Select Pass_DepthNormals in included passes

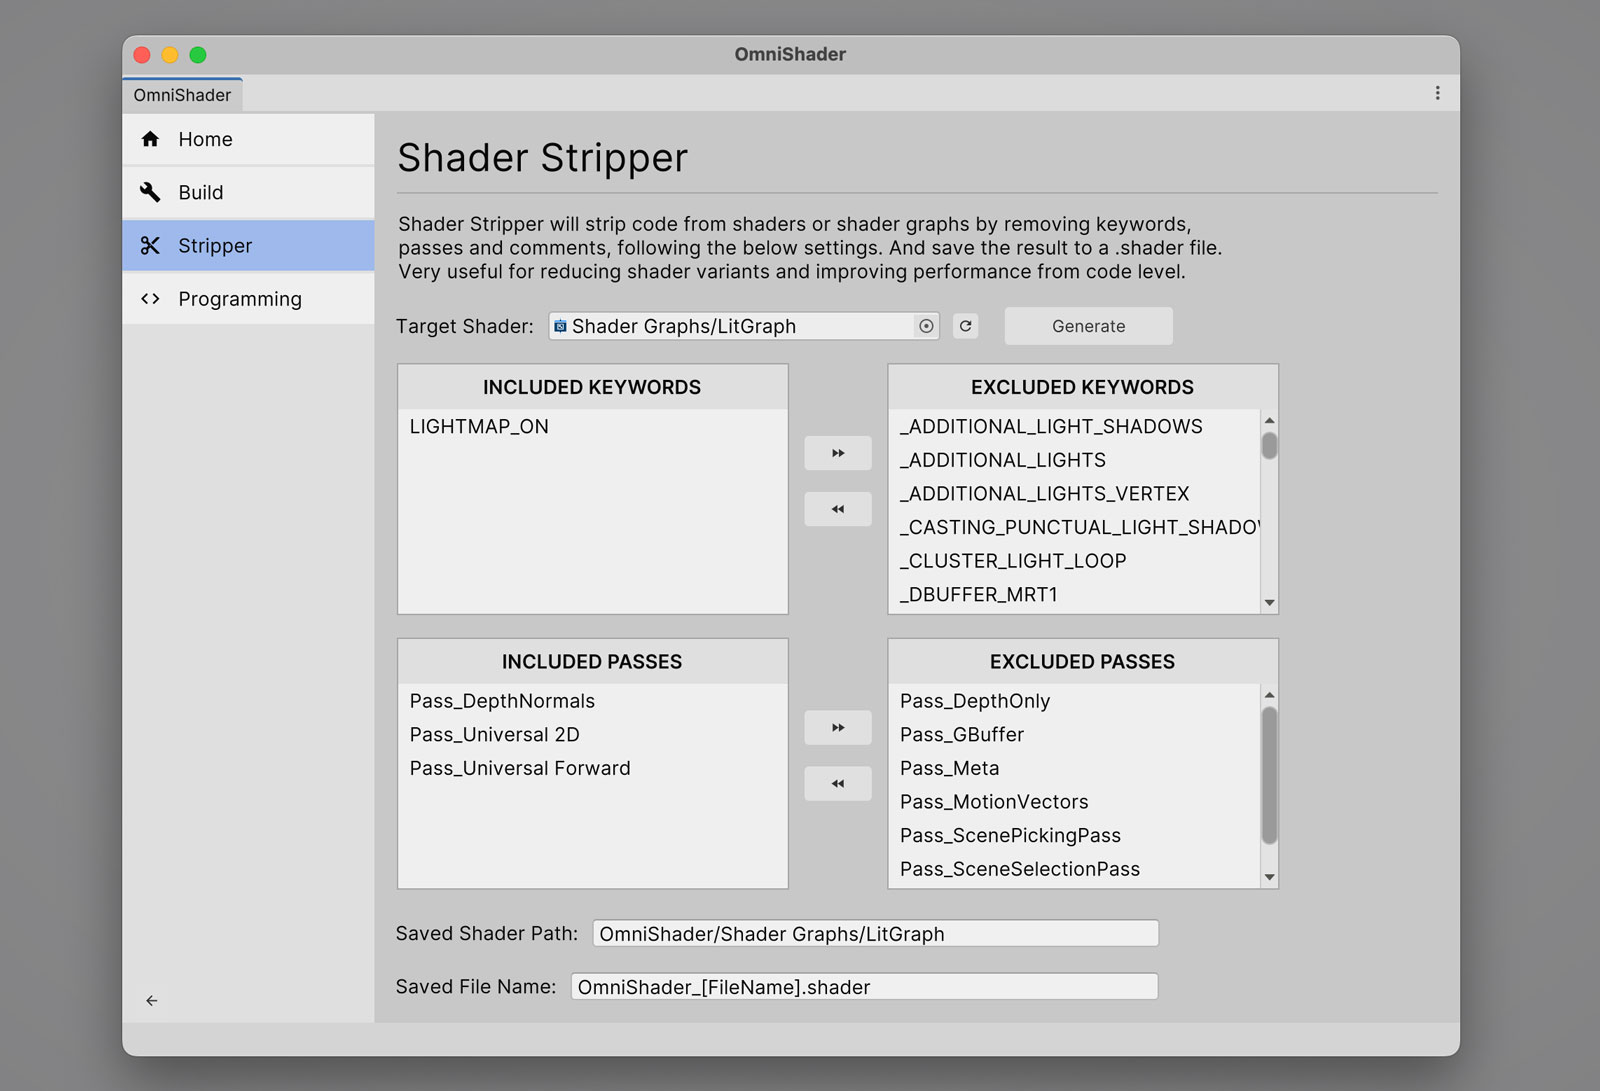[x=592, y=701]
